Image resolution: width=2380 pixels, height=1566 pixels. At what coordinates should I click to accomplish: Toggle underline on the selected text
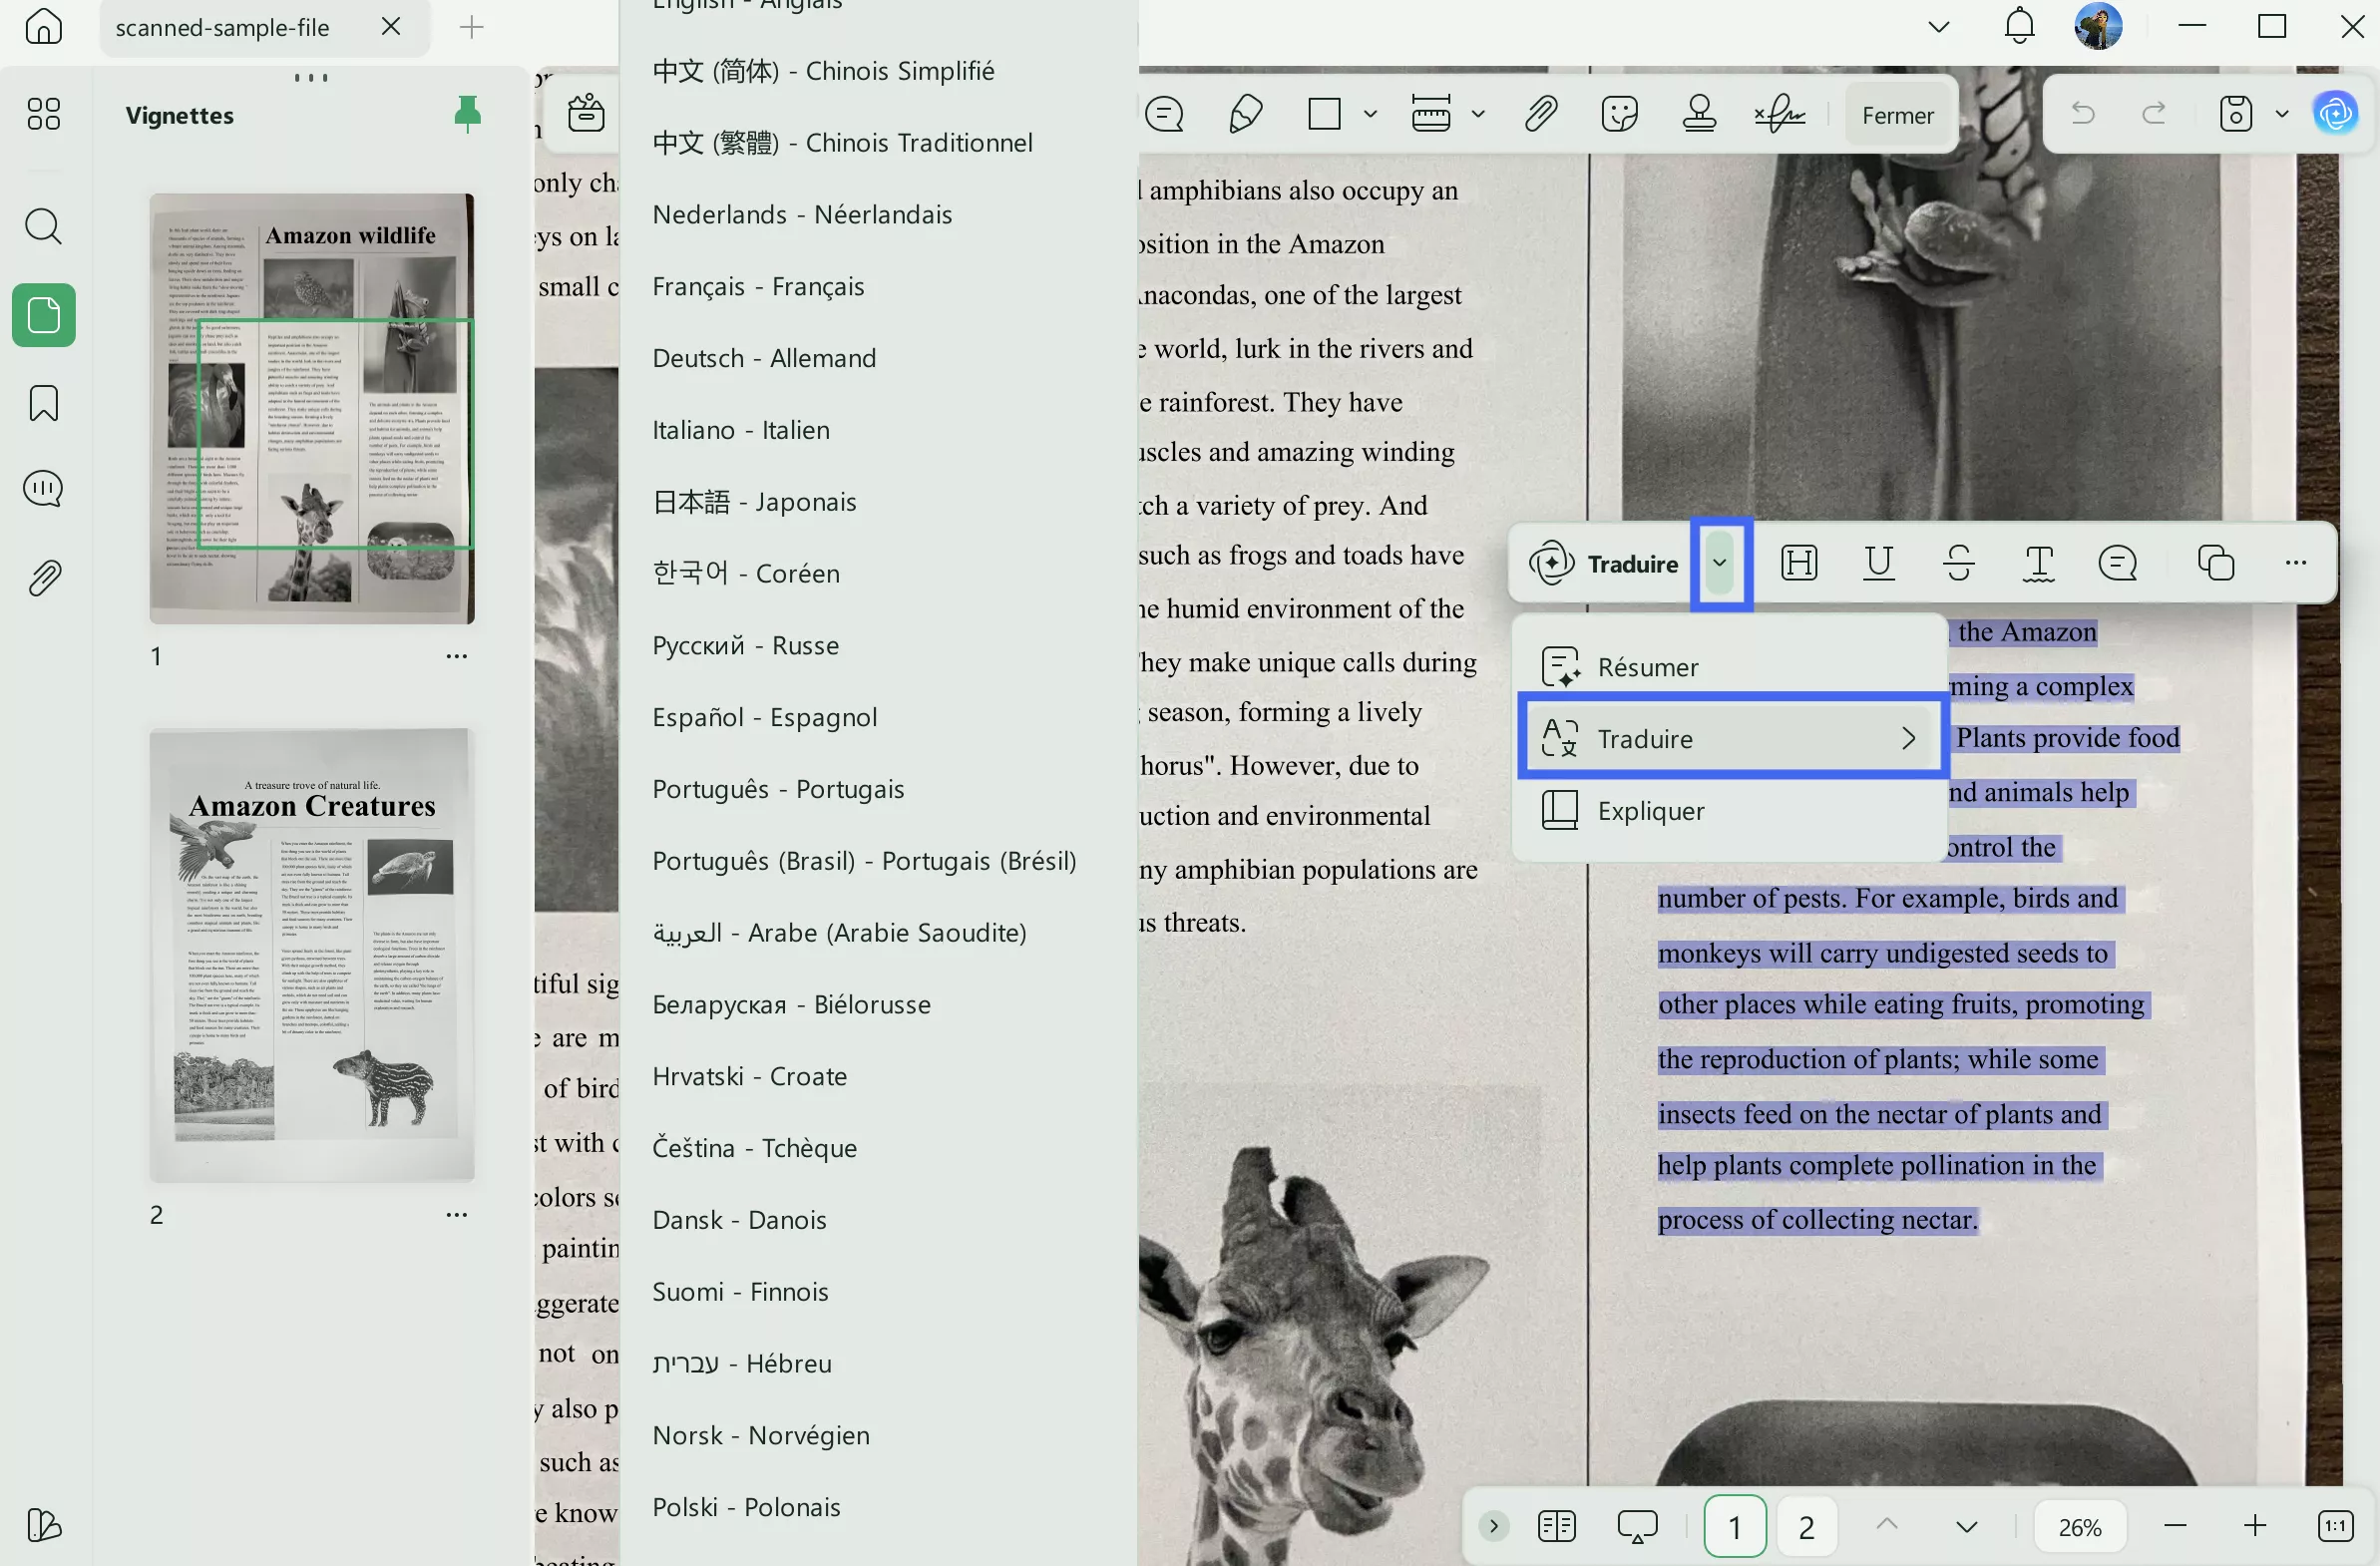coord(1878,563)
